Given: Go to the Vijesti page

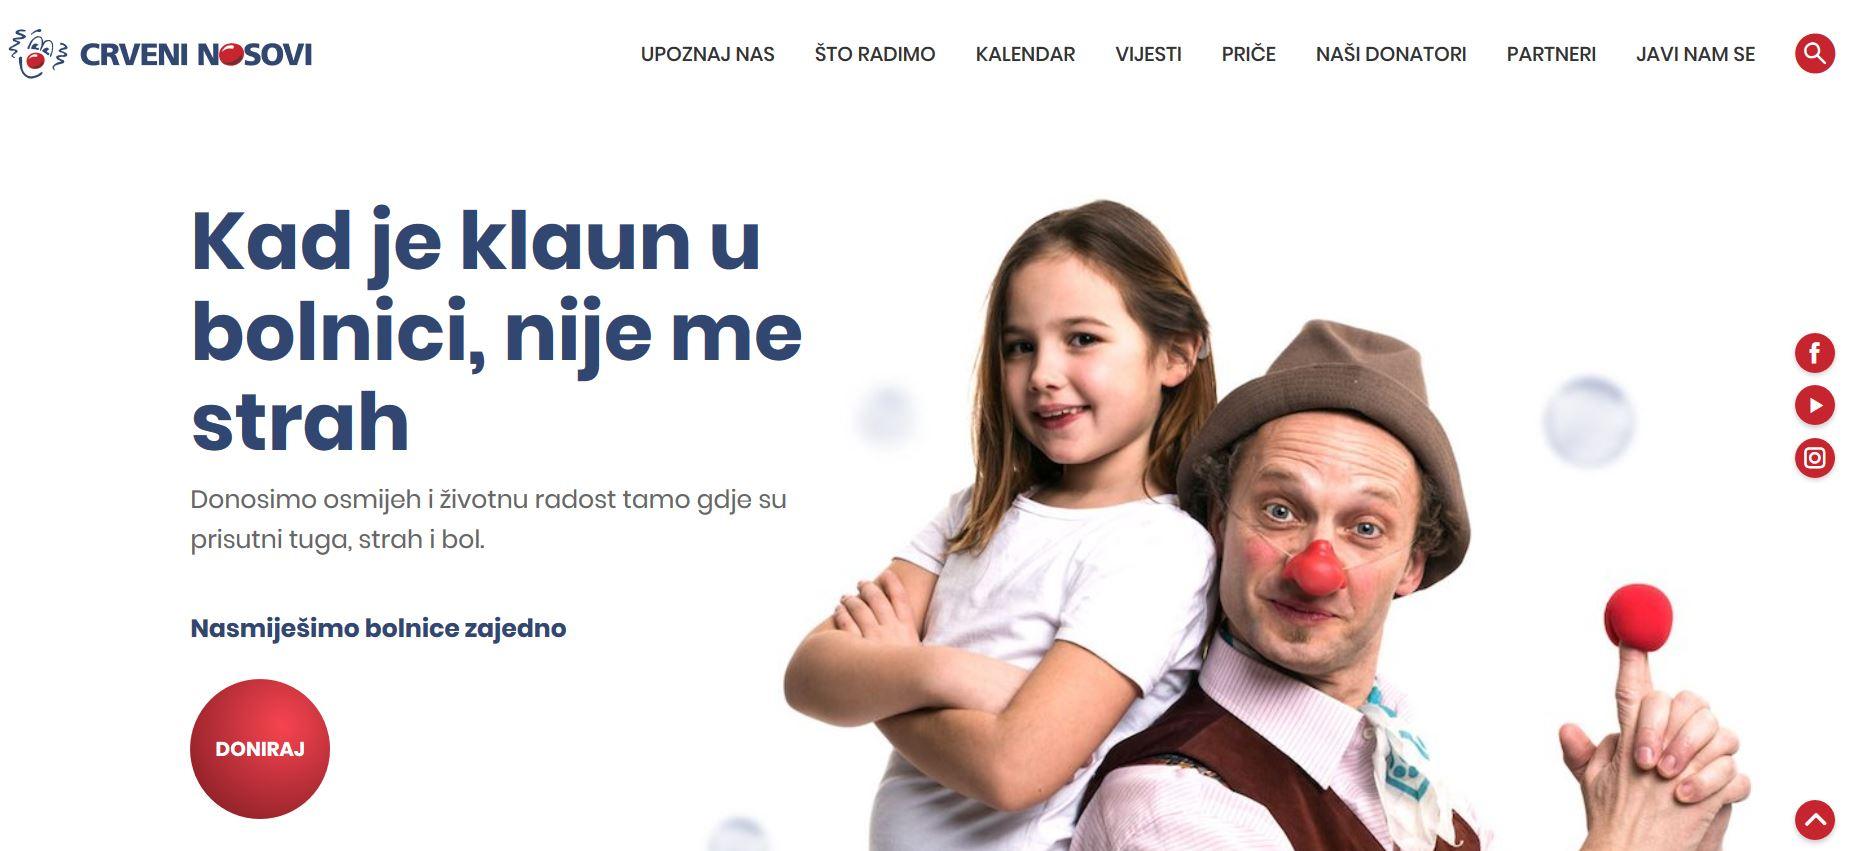Looking at the screenshot, I should pos(1148,54).
